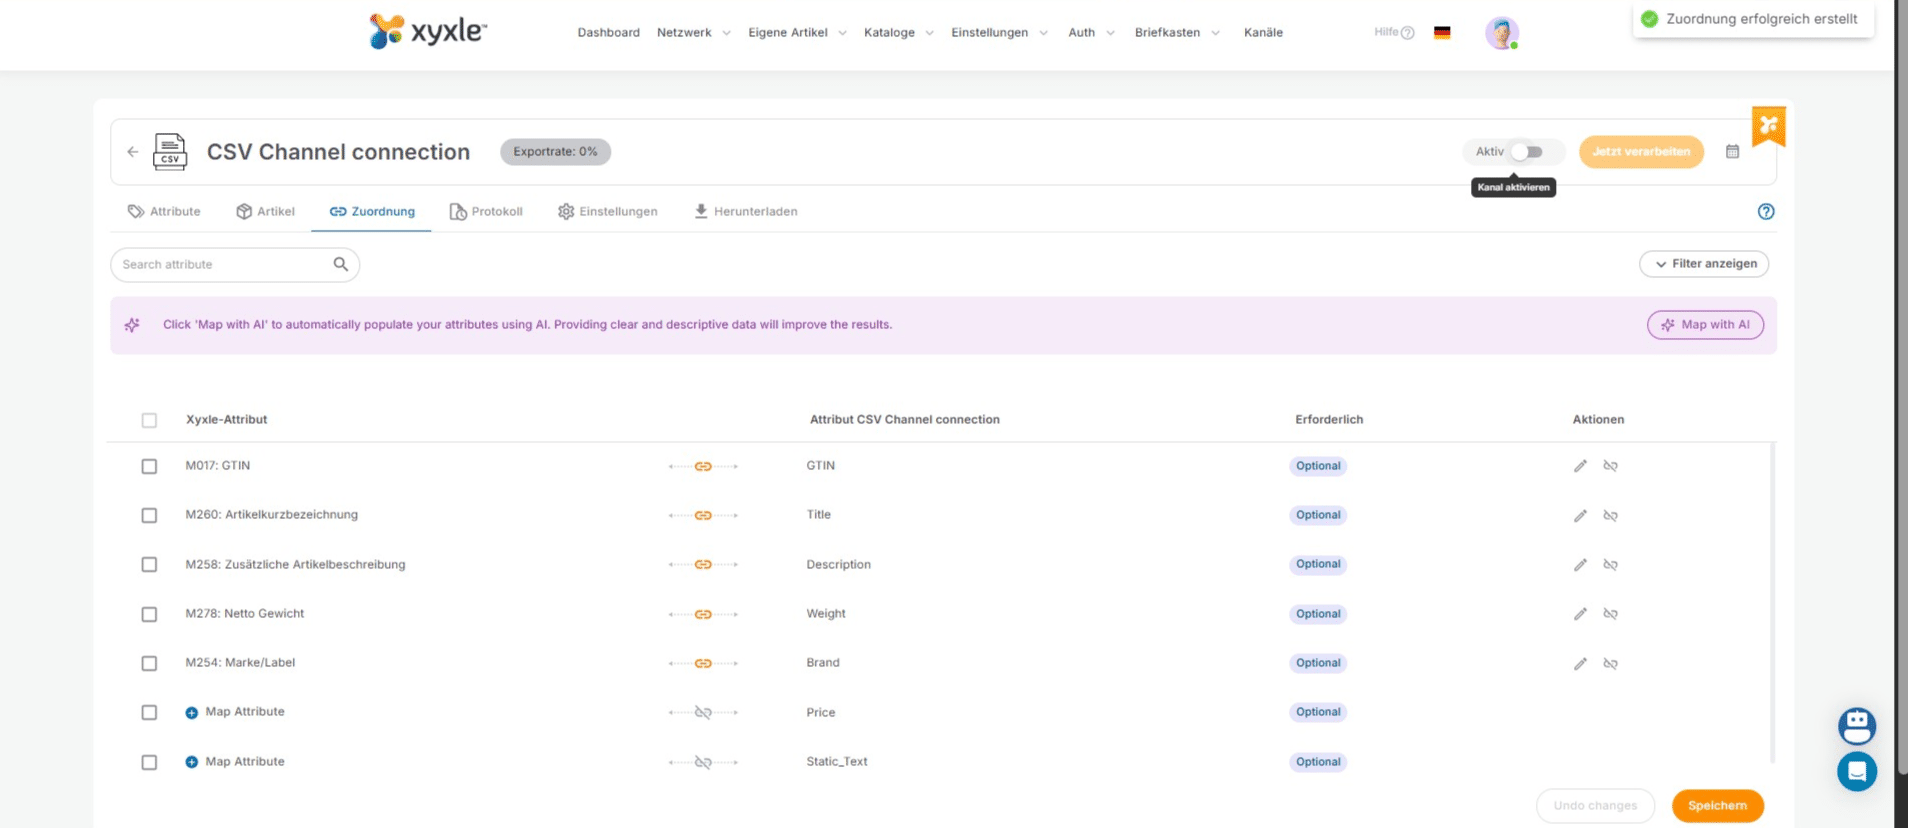Click plus icon to map Price attribute

click(x=192, y=713)
